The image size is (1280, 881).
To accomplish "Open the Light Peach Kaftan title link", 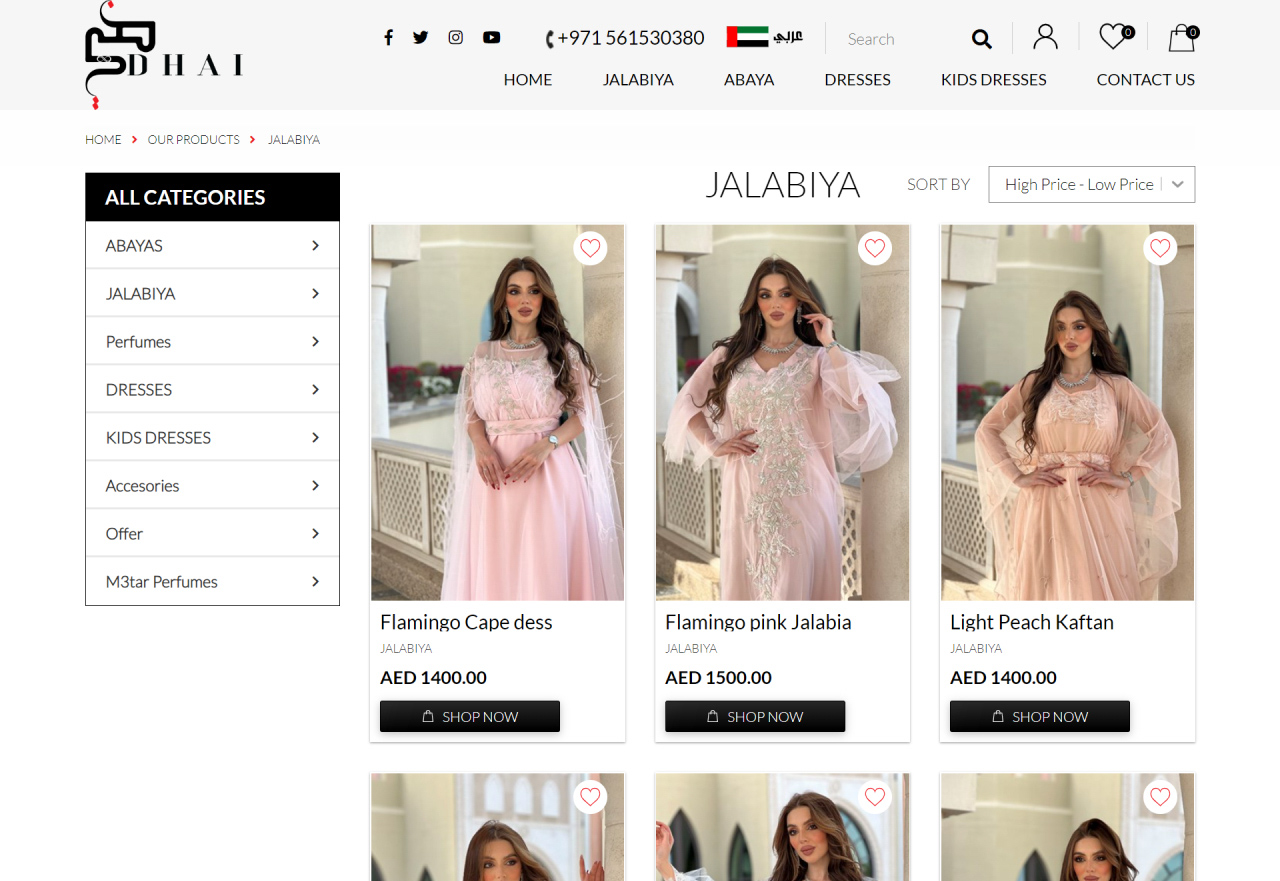I will click(x=1032, y=622).
